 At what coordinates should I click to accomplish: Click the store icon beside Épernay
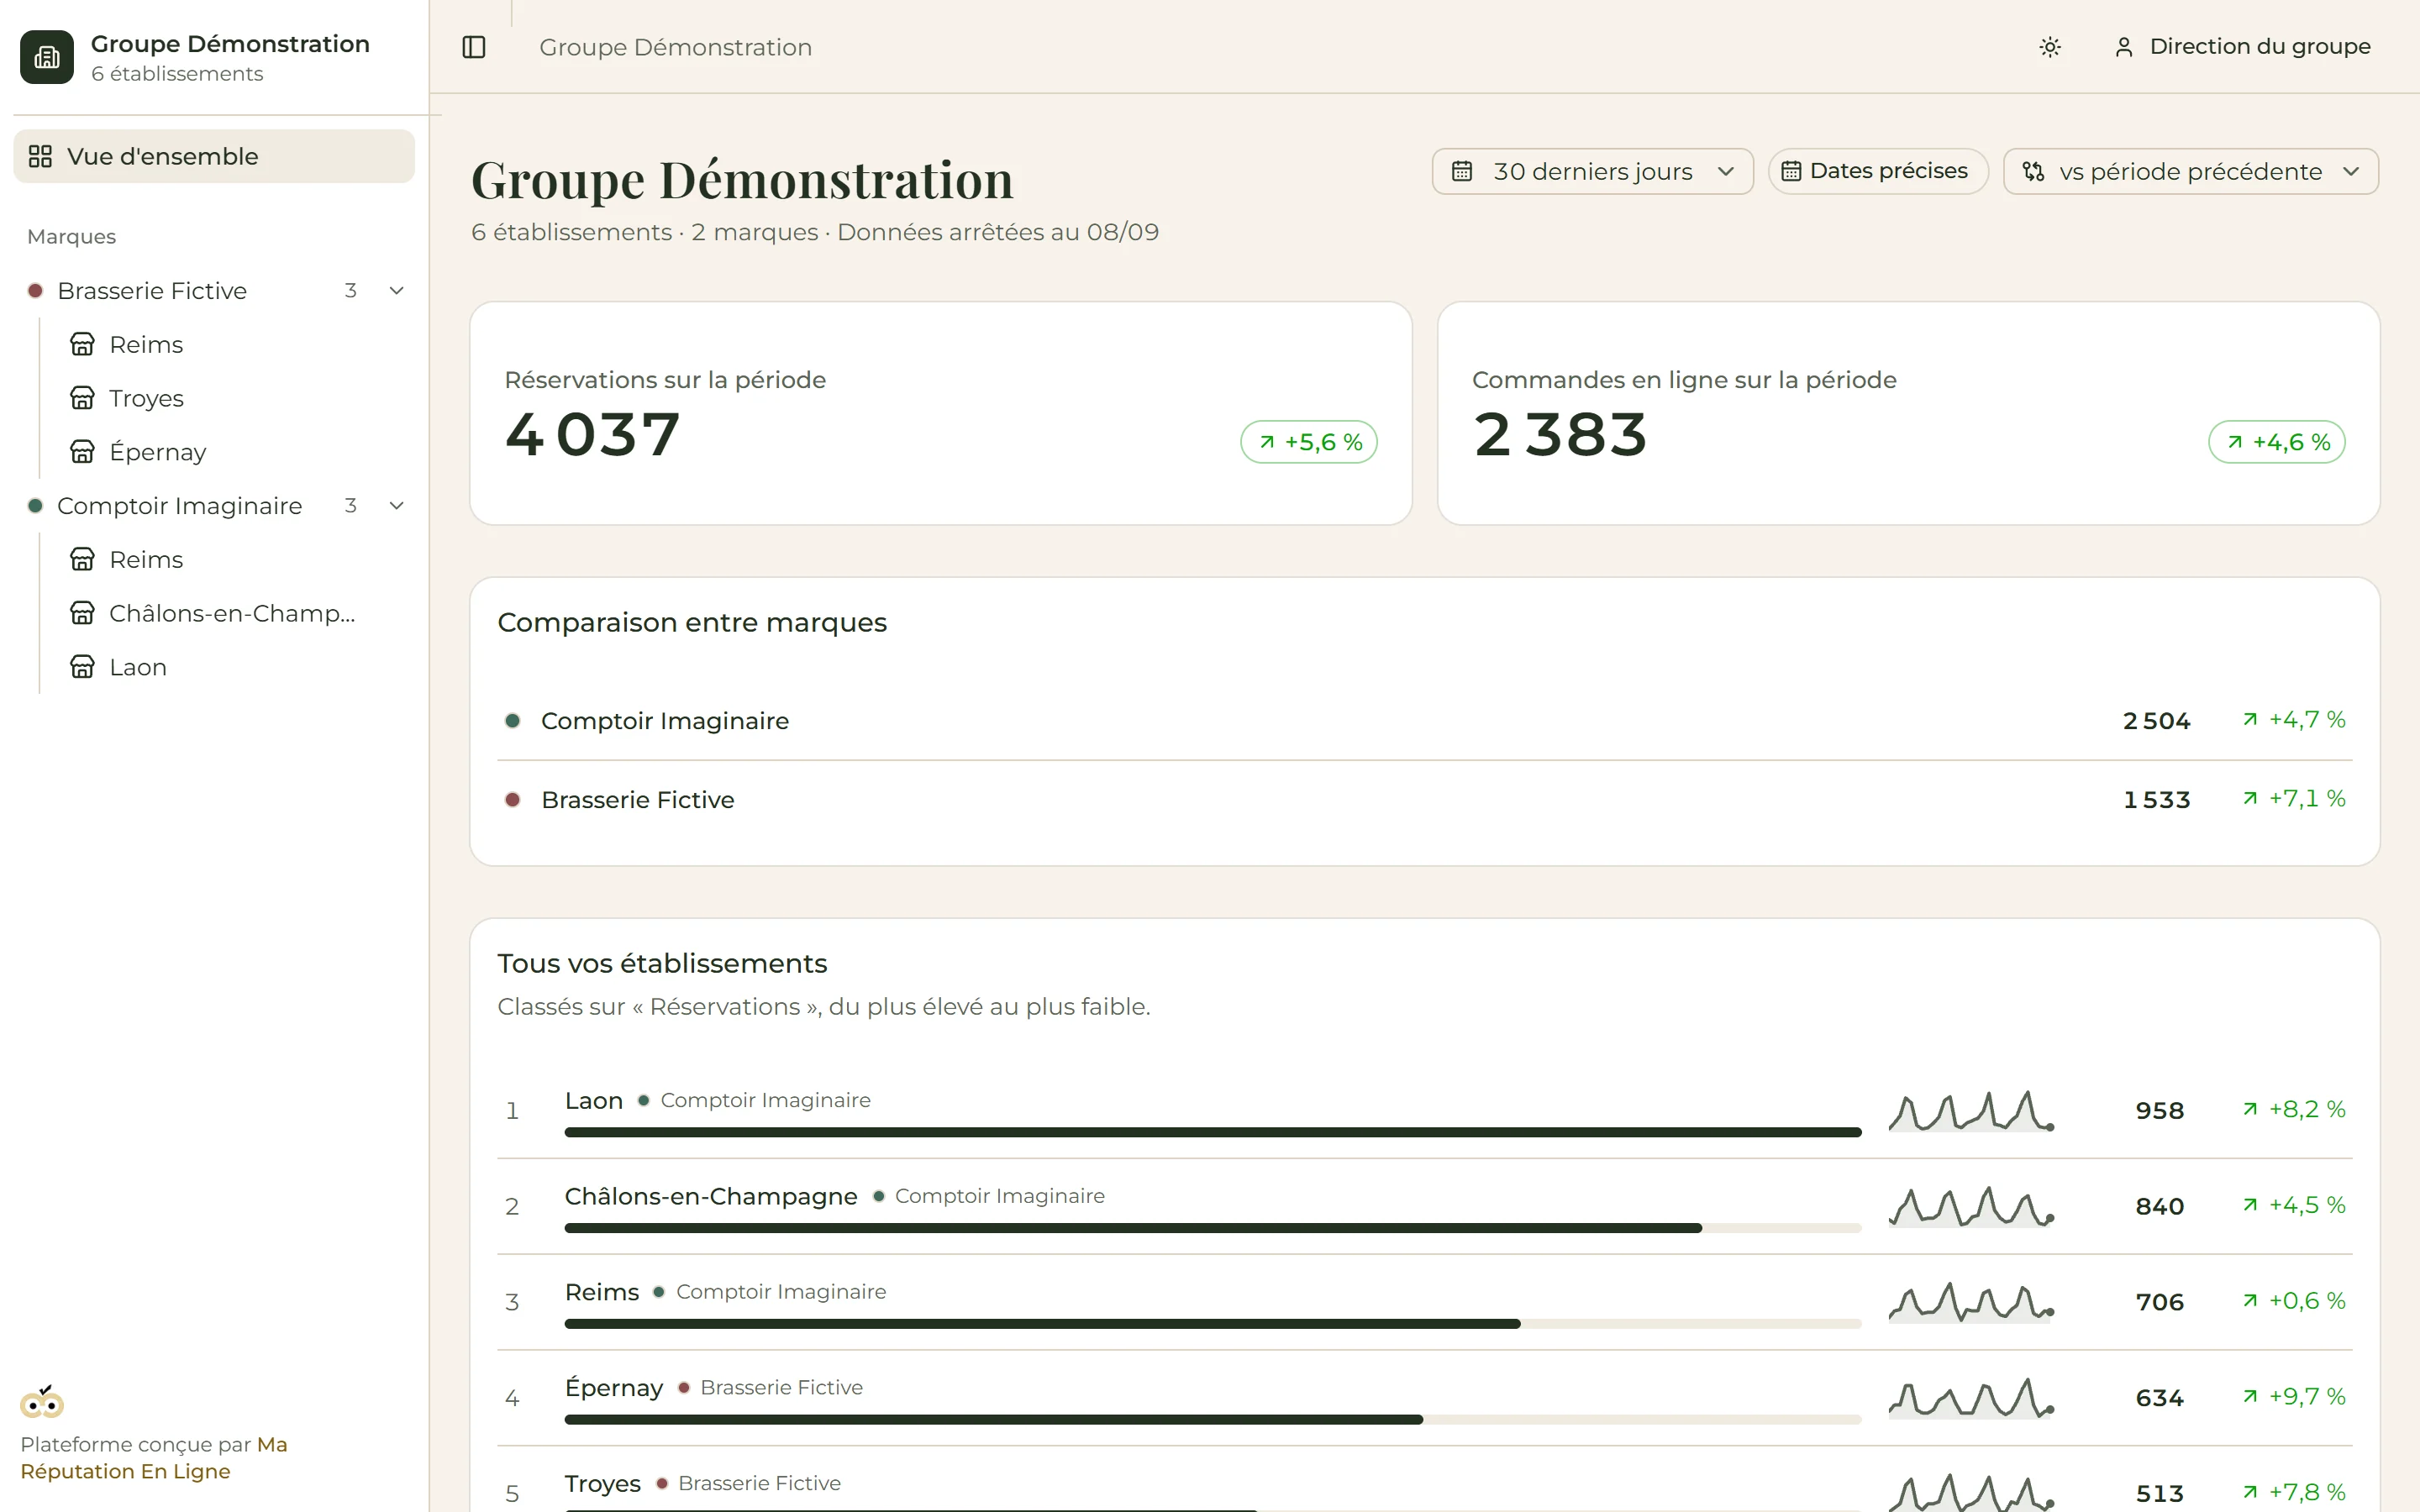(x=82, y=452)
